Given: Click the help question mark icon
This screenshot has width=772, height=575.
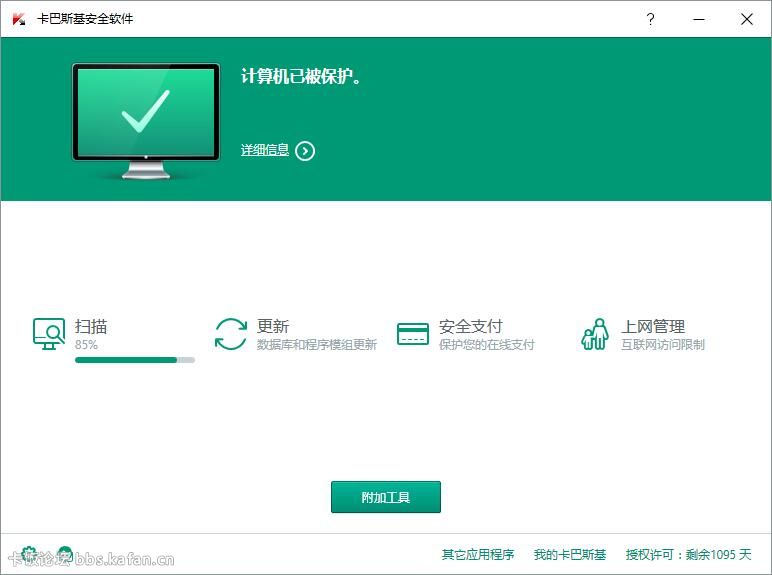Looking at the screenshot, I should click(x=650, y=19).
